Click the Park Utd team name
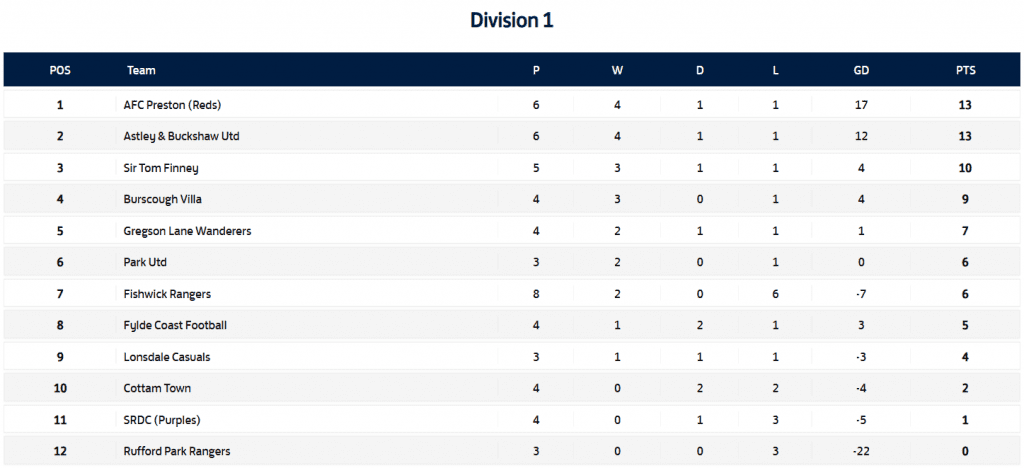The image size is (1024, 468). point(145,262)
